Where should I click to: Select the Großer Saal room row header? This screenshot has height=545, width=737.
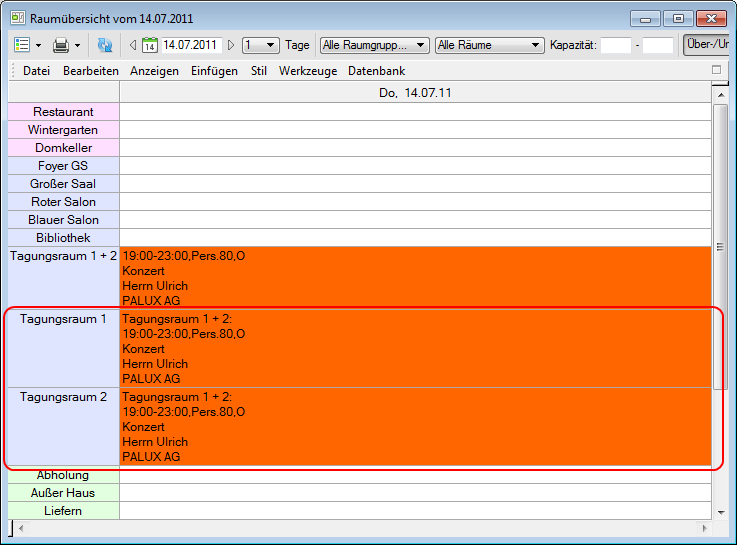pos(63,184)
